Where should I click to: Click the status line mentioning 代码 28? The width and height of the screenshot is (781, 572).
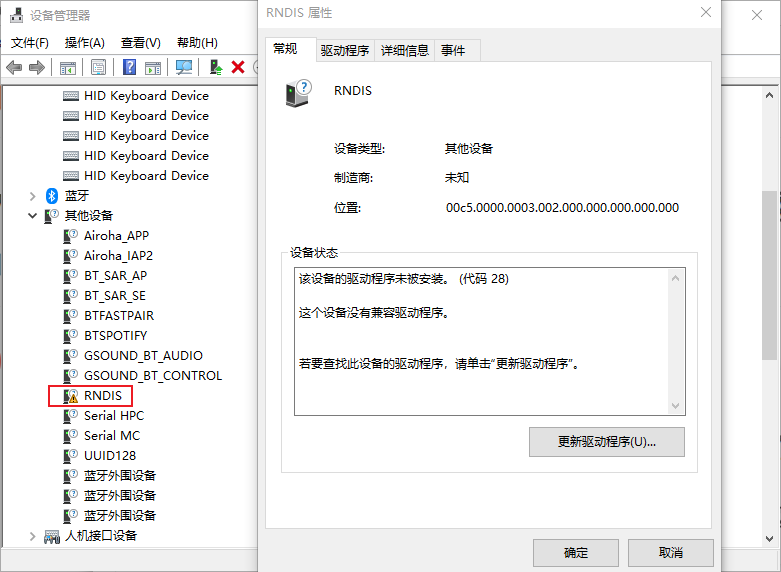tap(403, 279)
